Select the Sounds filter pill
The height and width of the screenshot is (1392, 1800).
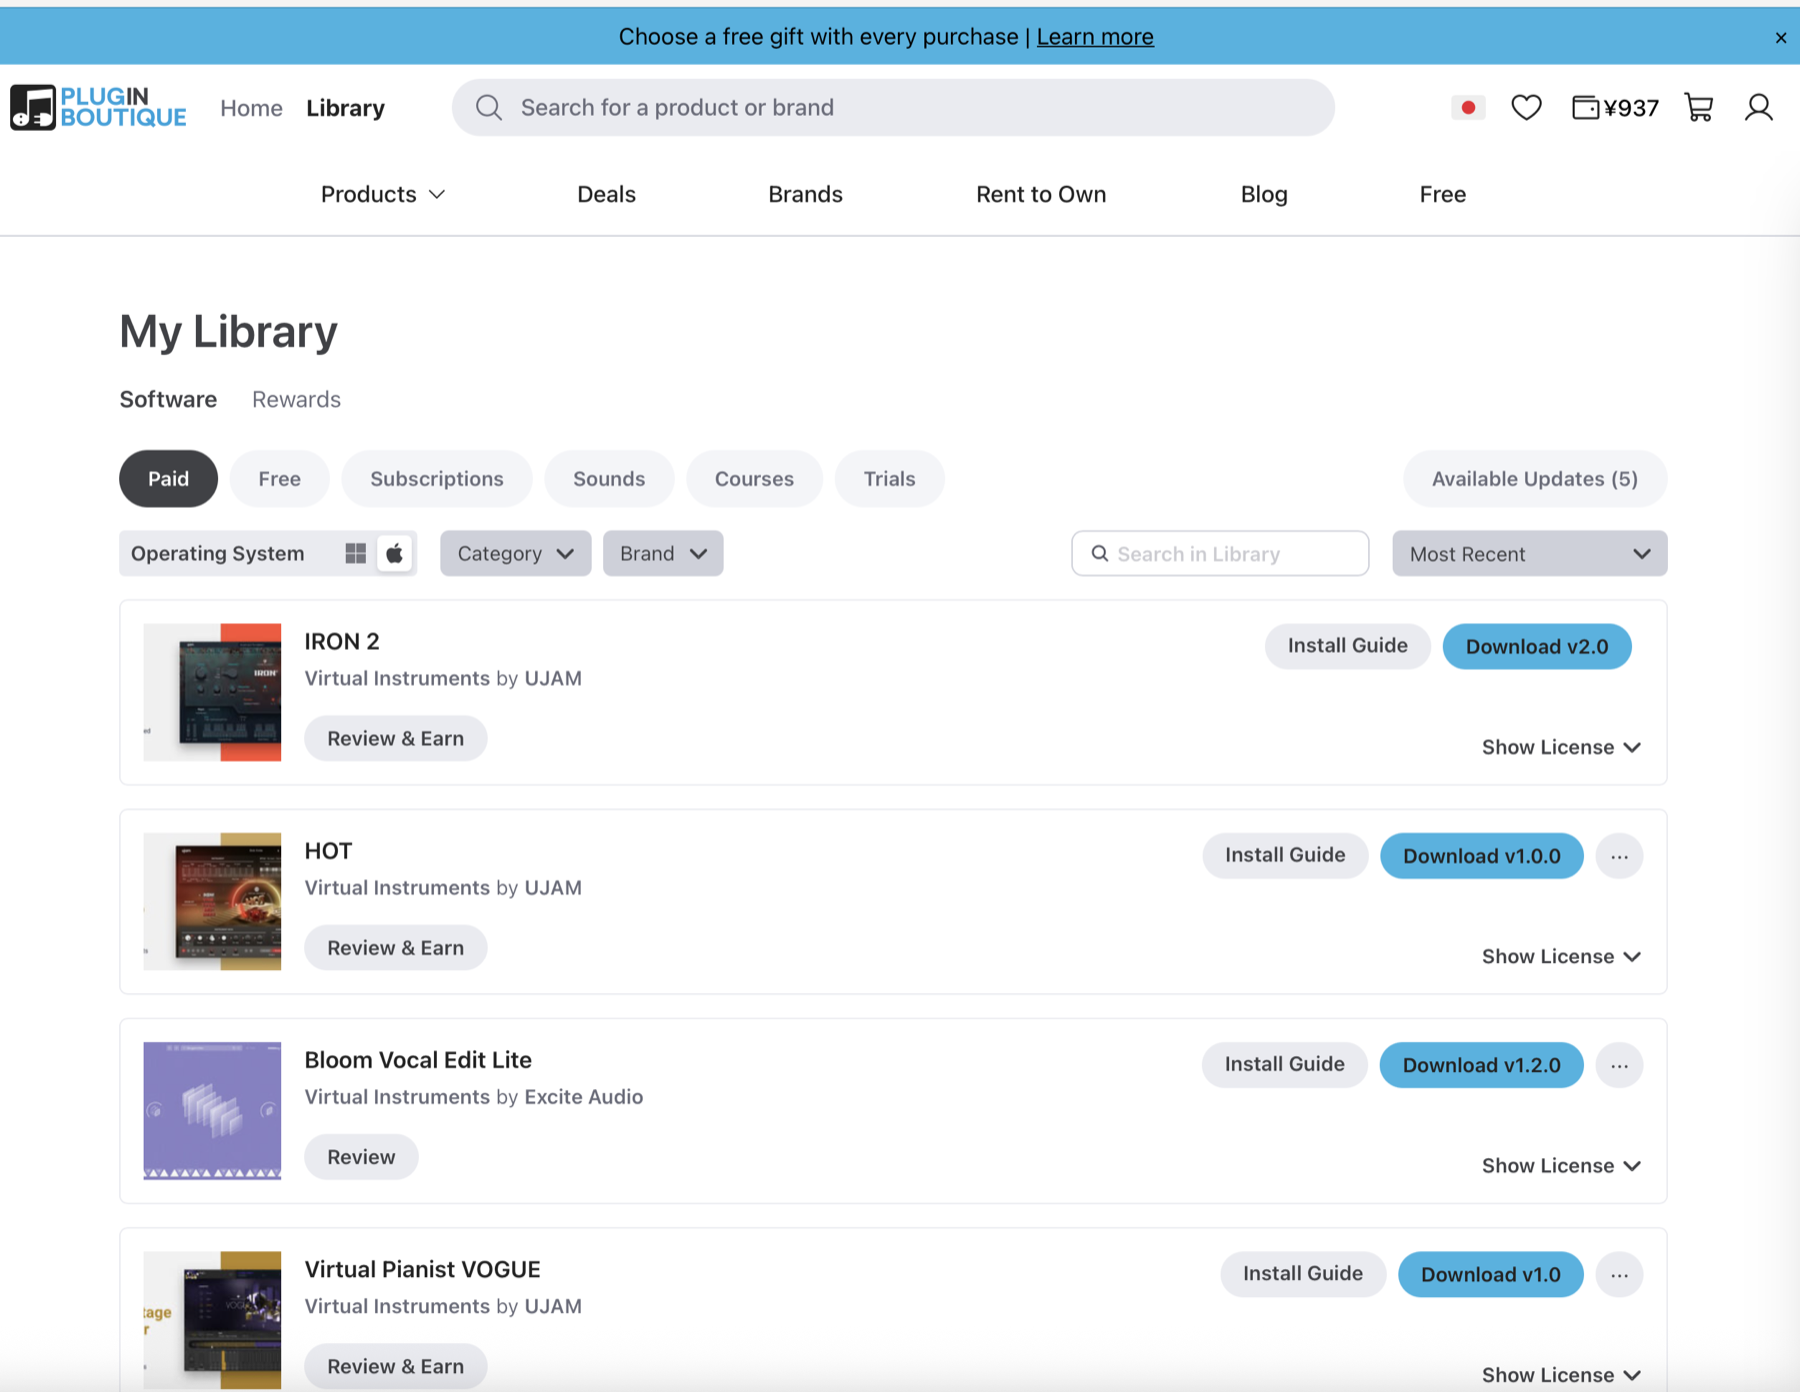coord(609,479)
